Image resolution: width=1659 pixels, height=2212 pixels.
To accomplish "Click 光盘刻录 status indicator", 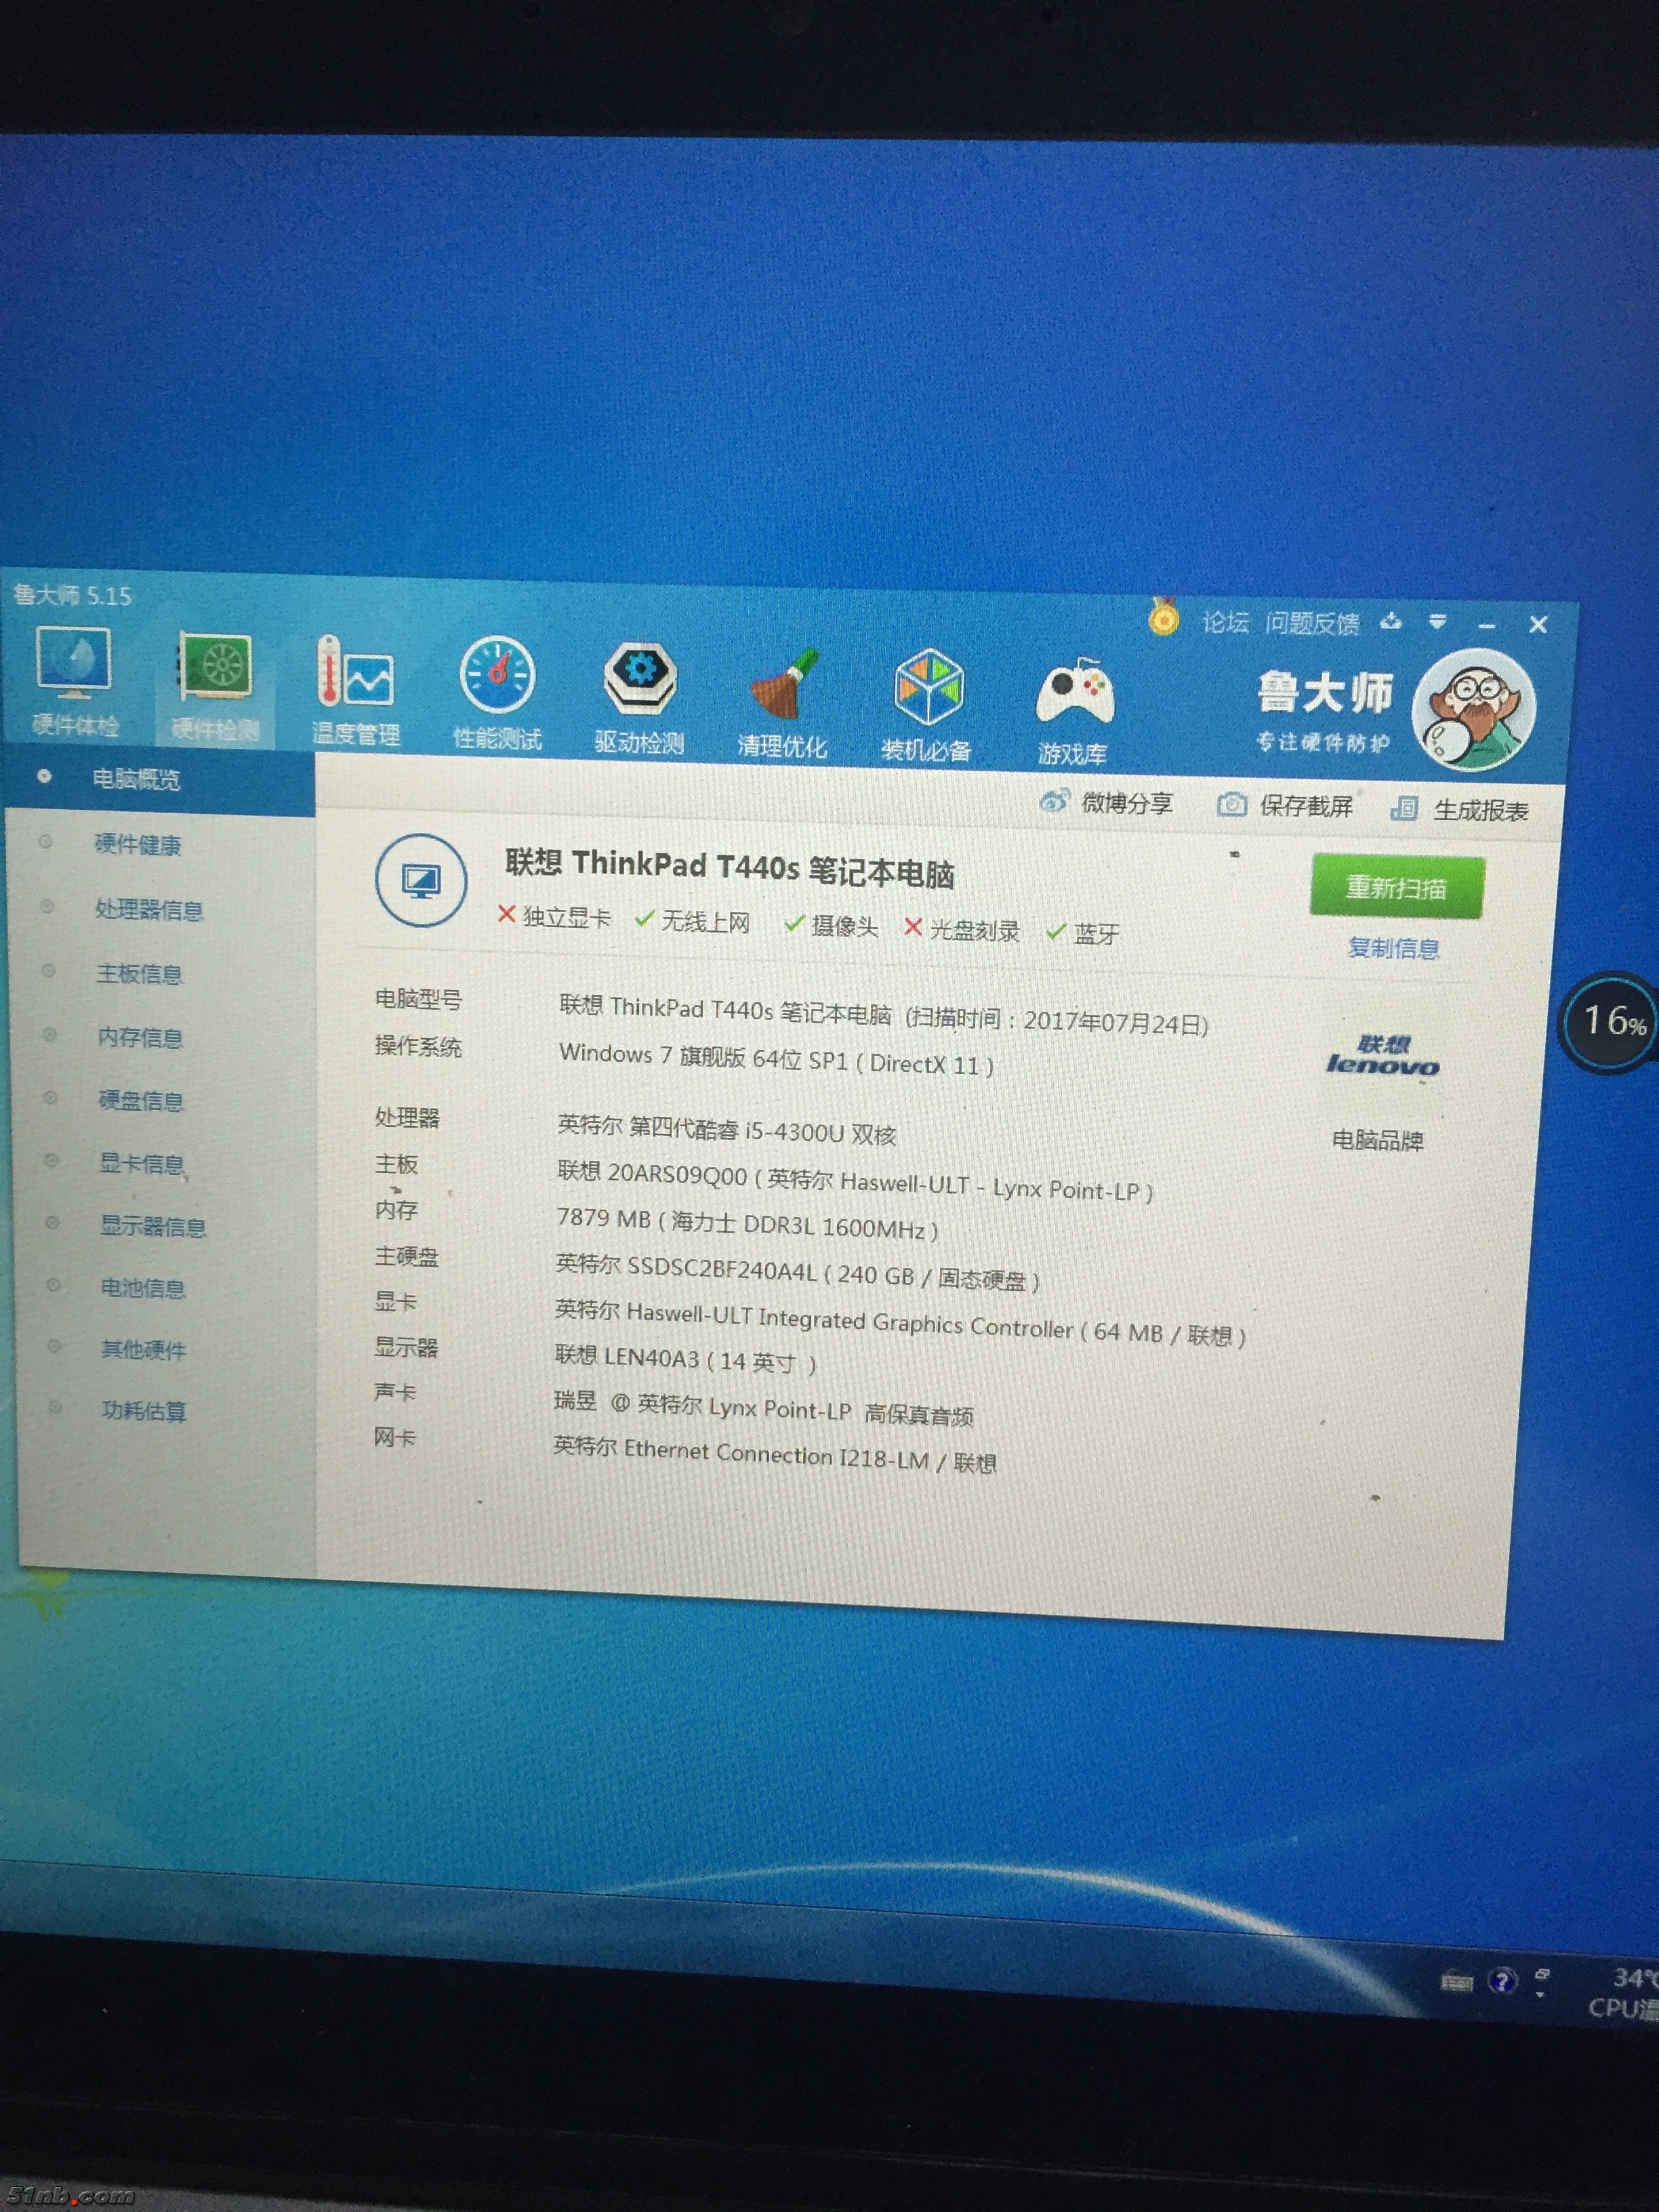I will (x=961, y=929).
